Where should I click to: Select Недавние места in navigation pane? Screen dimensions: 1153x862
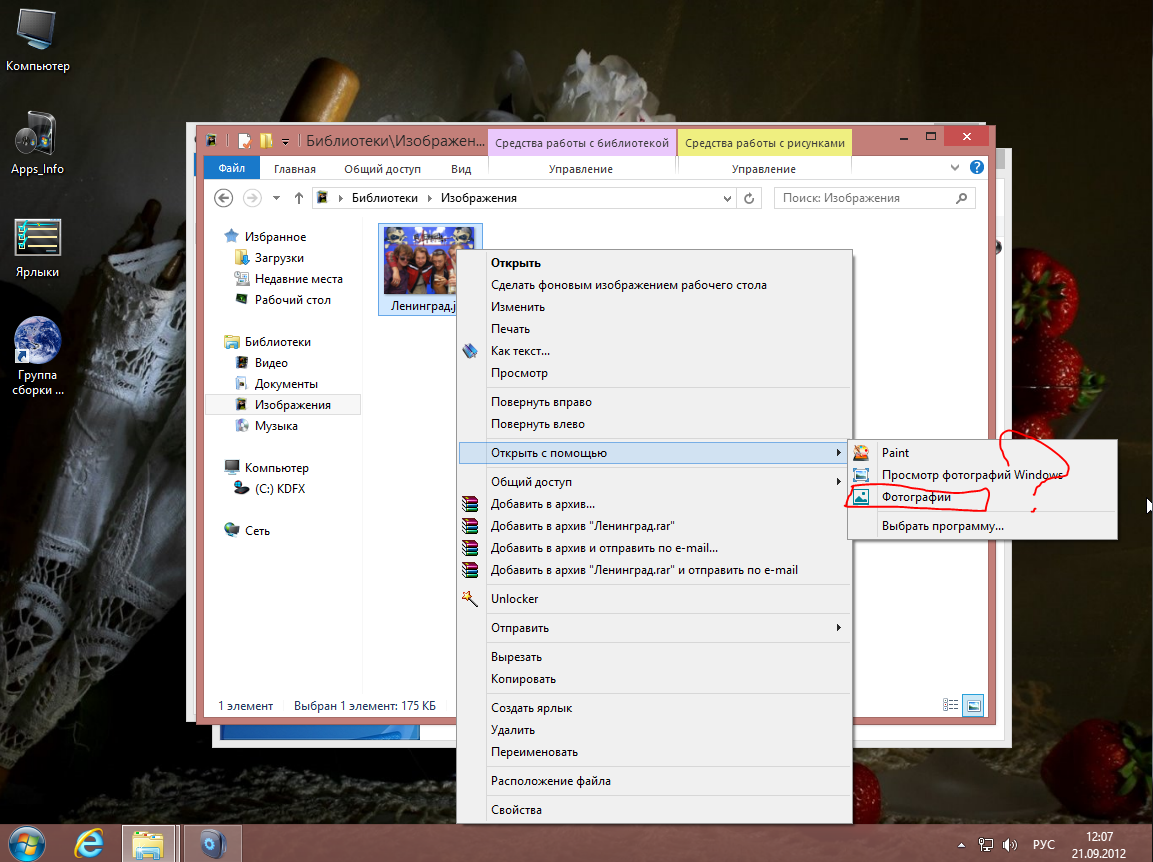[x=299, y=279]
